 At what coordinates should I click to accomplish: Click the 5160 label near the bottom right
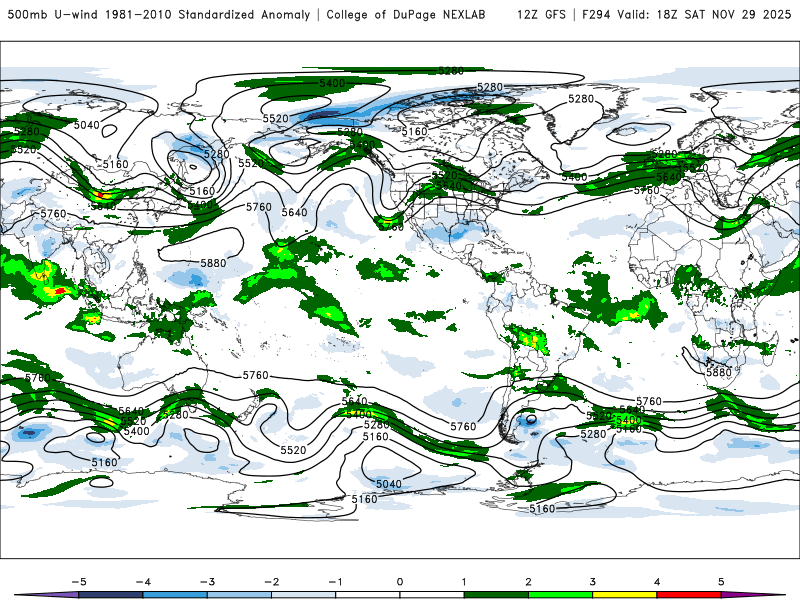542,508
